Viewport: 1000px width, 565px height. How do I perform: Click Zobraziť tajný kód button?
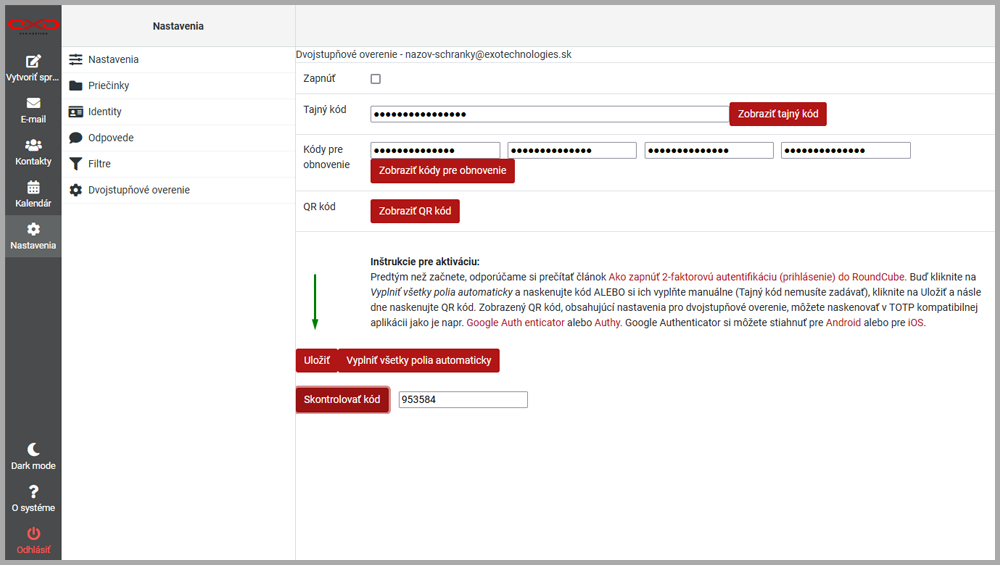point(777,114)
